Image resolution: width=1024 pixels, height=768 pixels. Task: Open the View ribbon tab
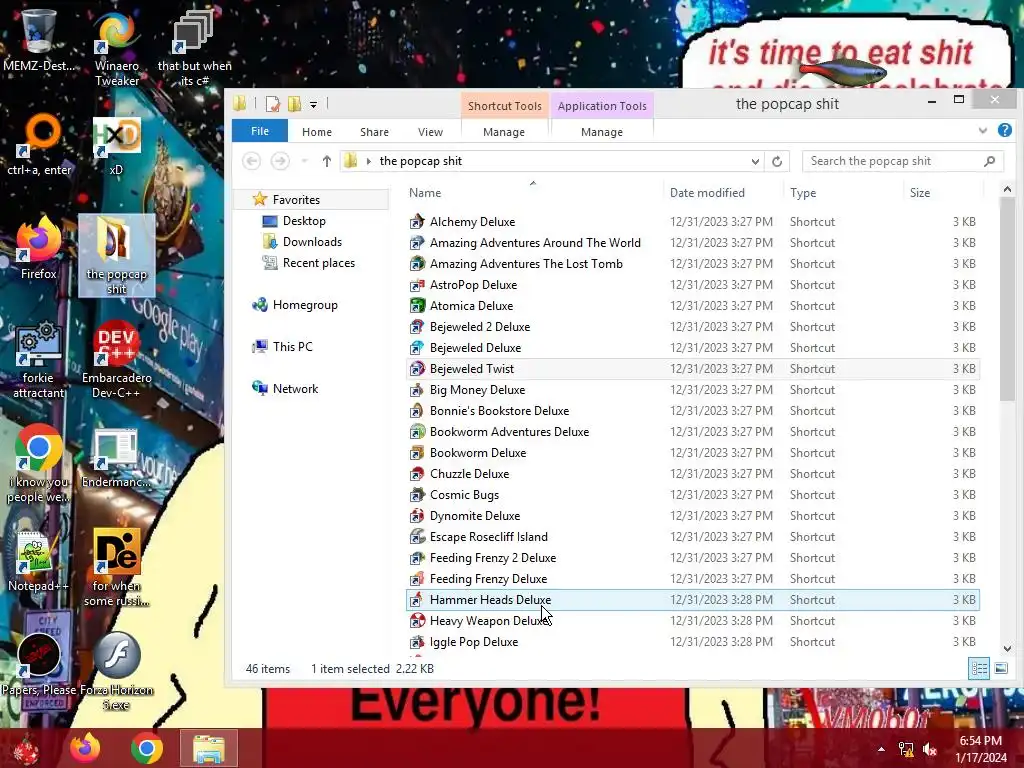coord(430,132)
